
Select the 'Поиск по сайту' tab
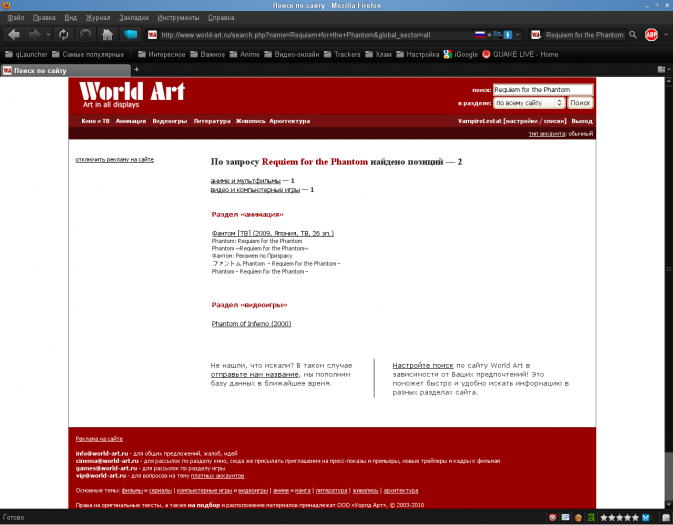coord(65,70)
